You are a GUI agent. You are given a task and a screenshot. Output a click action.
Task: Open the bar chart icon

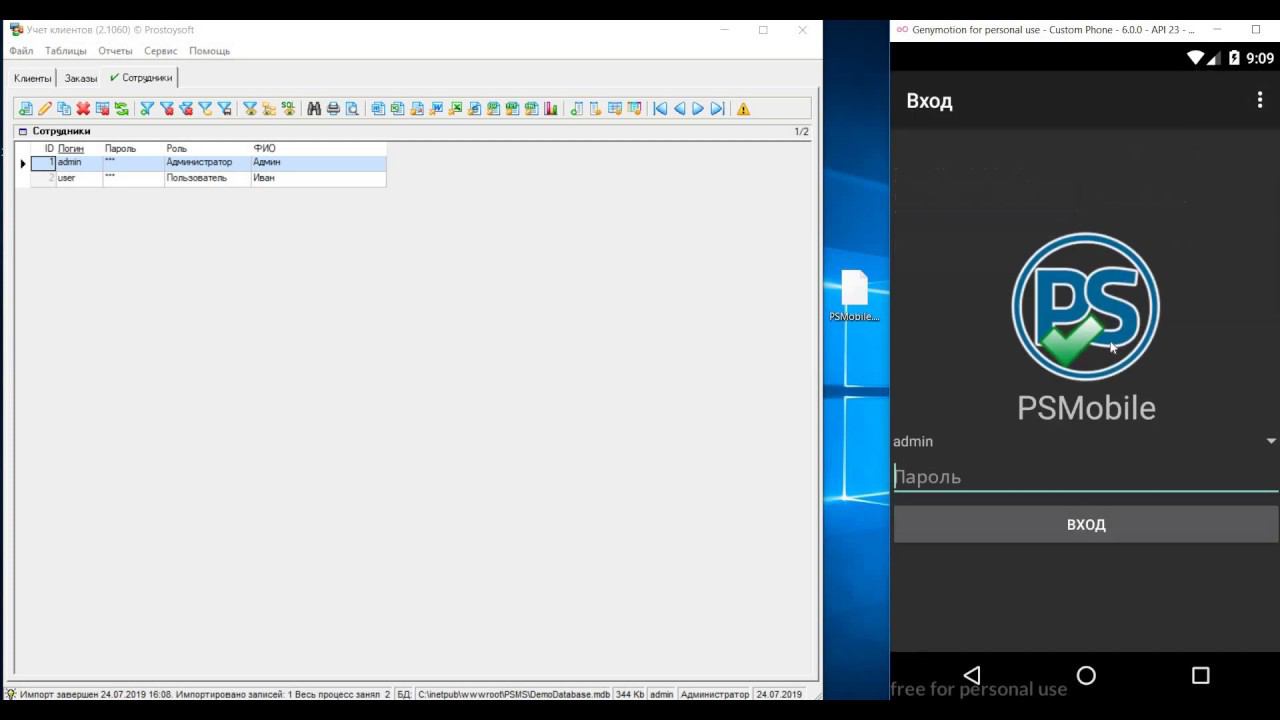click(550, 109)
